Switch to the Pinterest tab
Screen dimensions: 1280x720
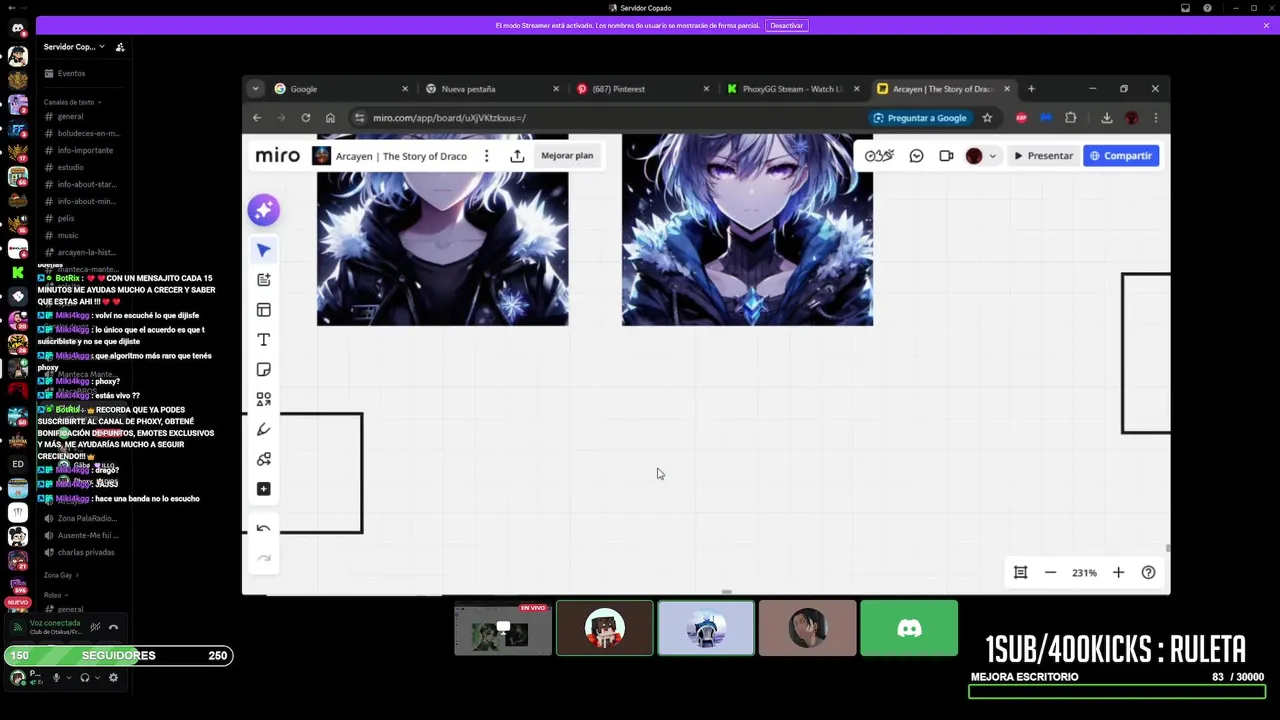[641, 89]
